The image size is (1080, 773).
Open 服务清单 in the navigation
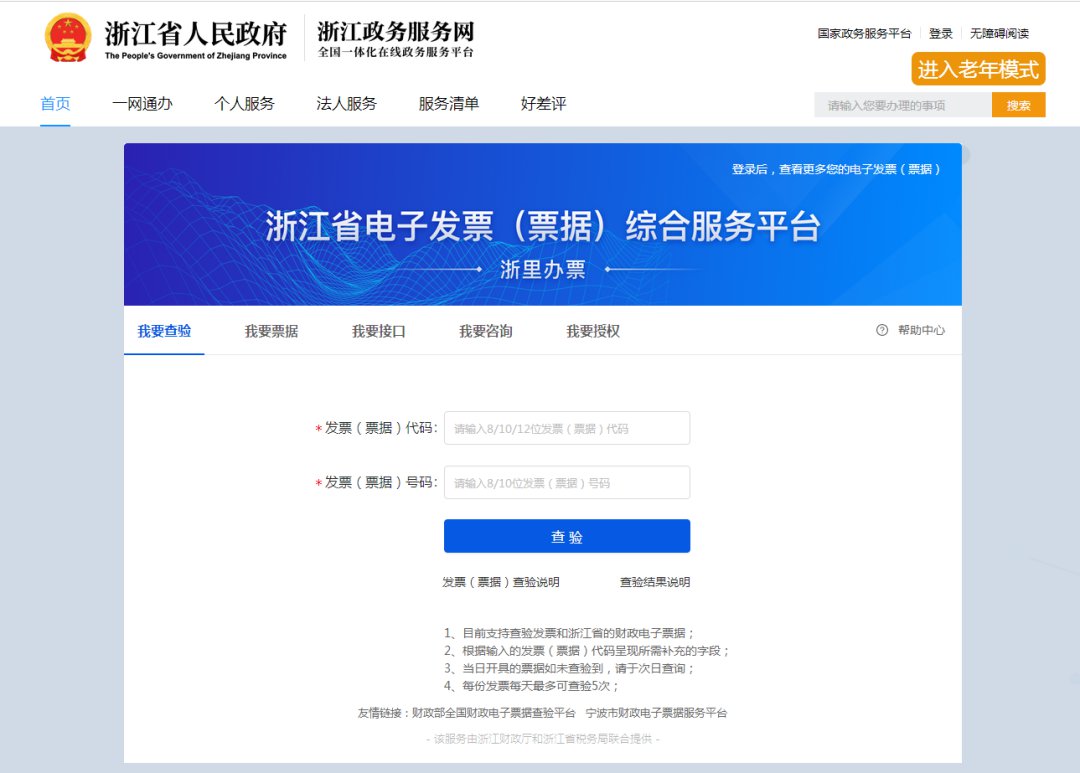click(x=448, y=104)
